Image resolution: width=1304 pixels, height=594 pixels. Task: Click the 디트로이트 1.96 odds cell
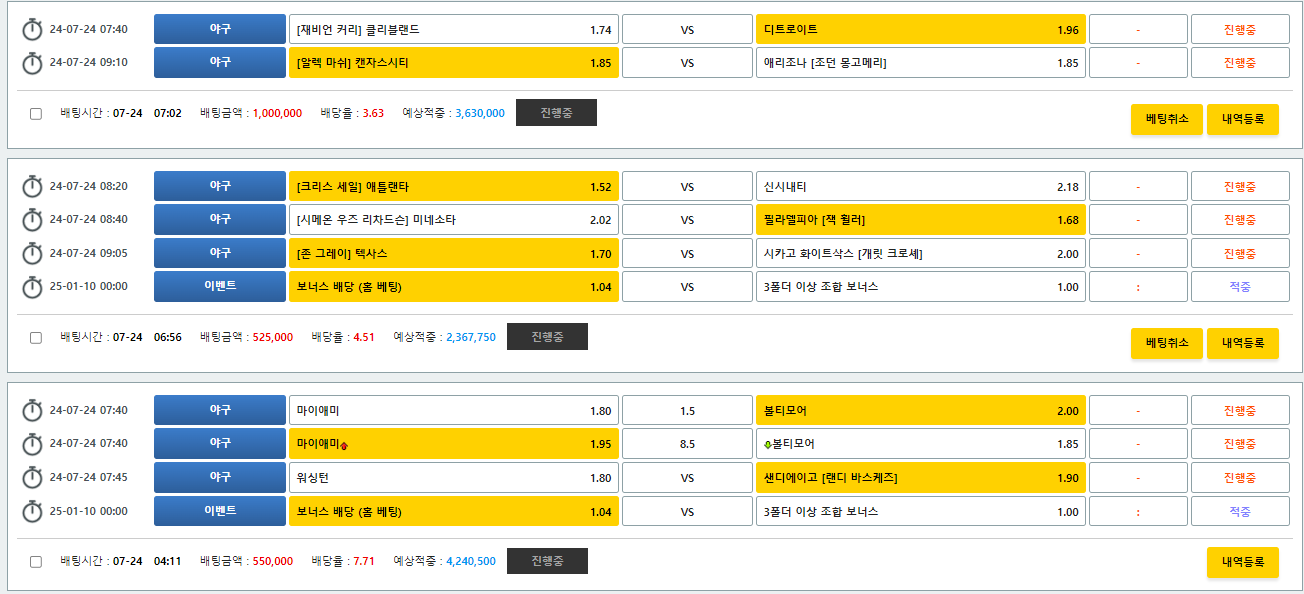point(920,30)
